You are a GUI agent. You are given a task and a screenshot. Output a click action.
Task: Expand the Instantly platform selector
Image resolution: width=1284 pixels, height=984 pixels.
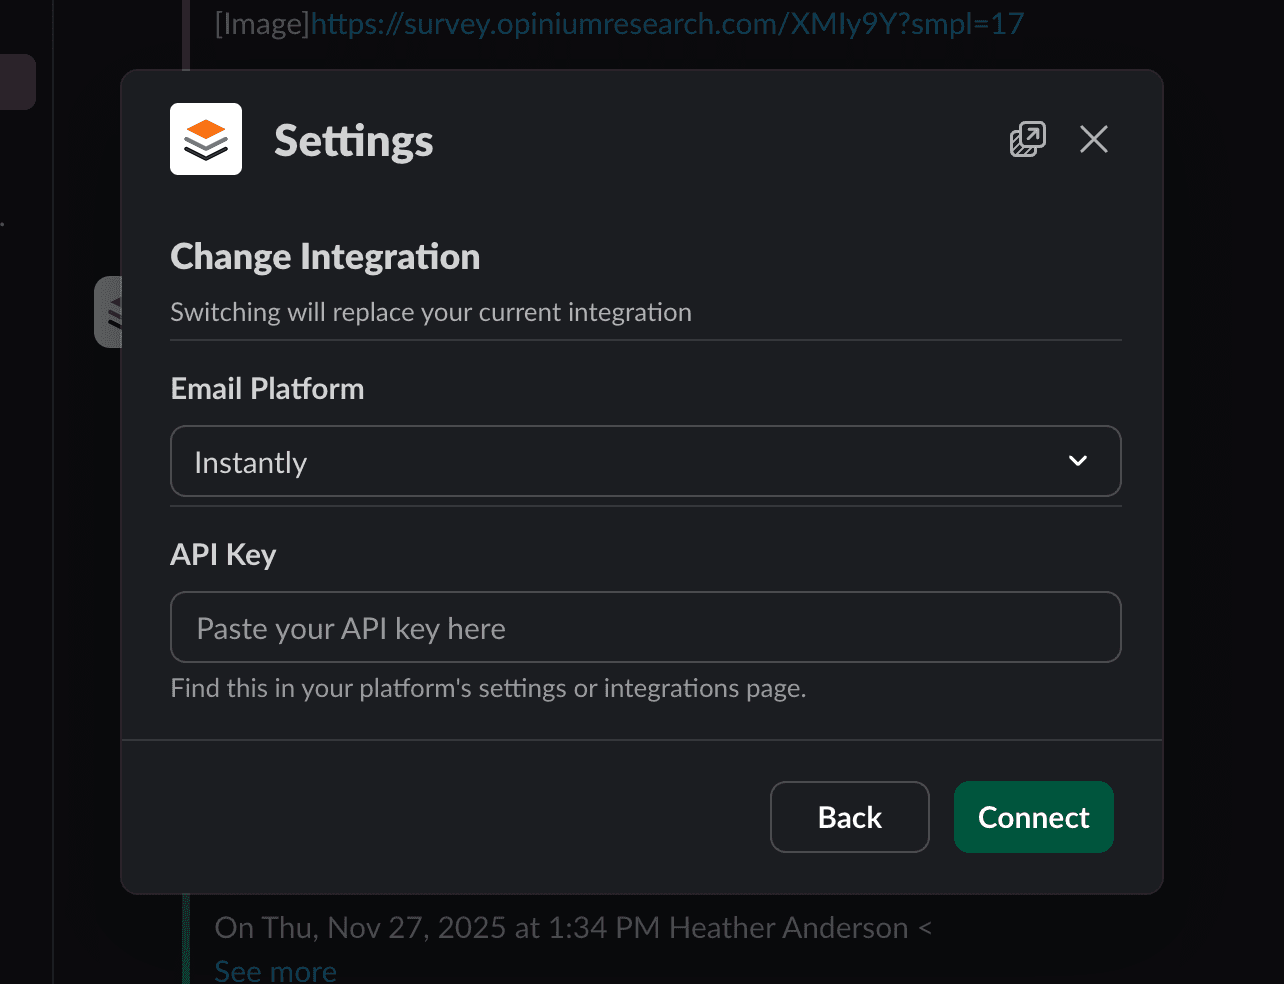tap(645, 461)
